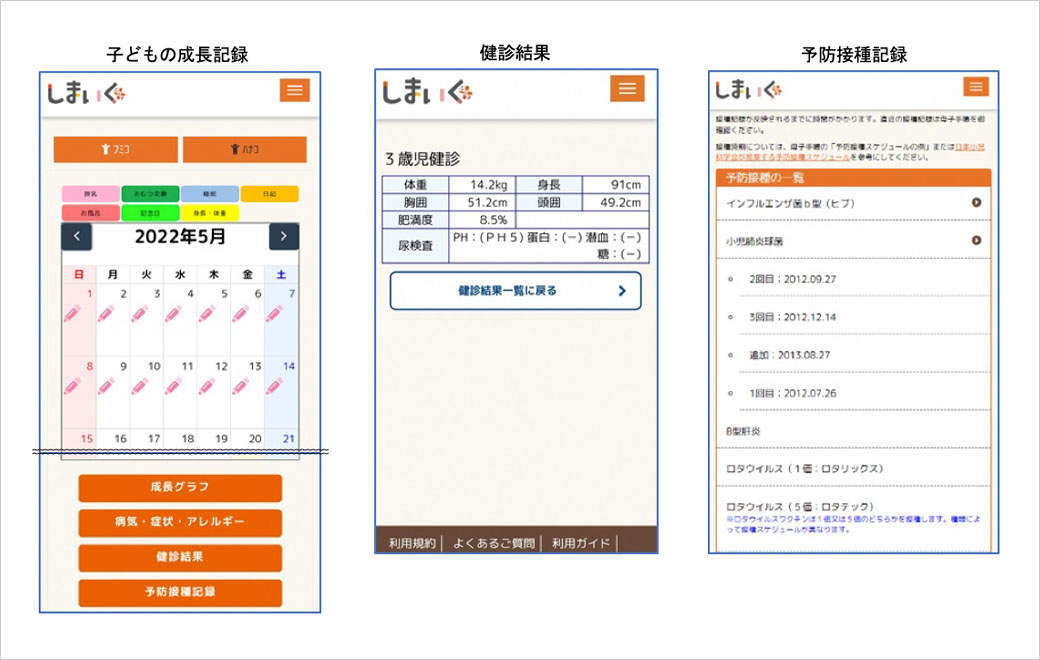This screenshot has width=1040, height=660.
Task: Go to next month in calendar
Action: [284, 237]
